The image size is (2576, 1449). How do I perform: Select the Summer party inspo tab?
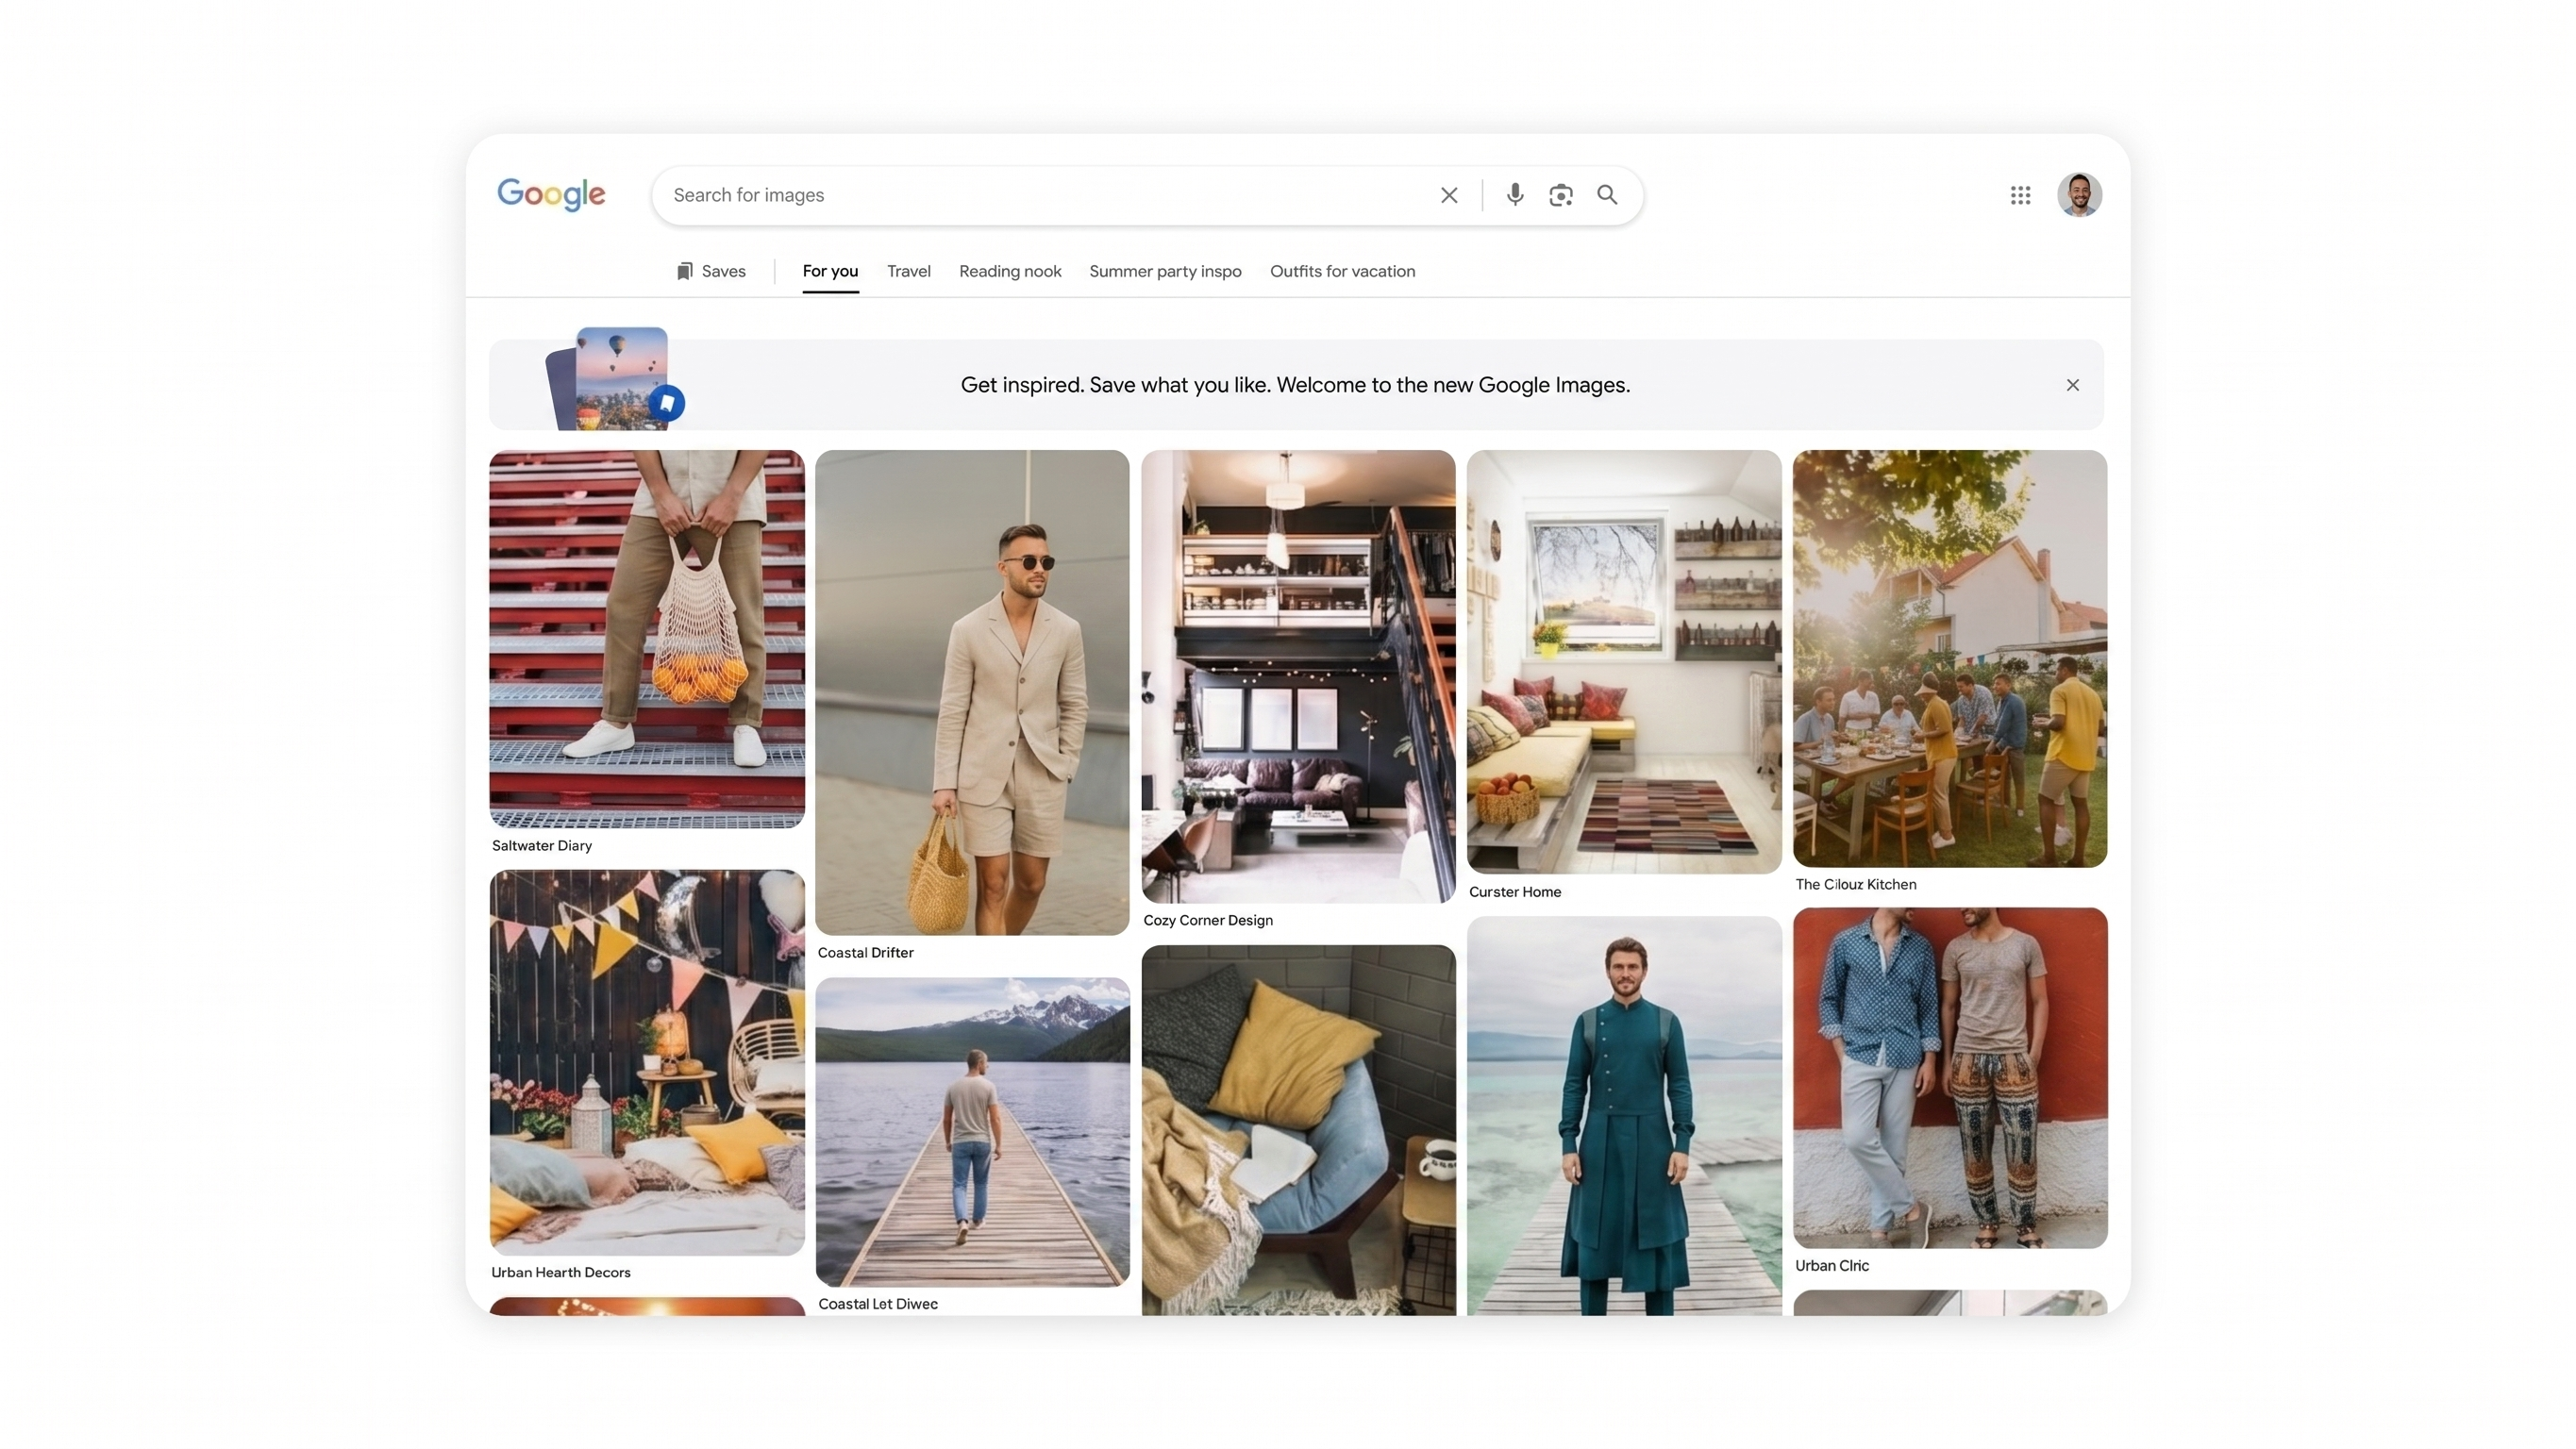1165,271
